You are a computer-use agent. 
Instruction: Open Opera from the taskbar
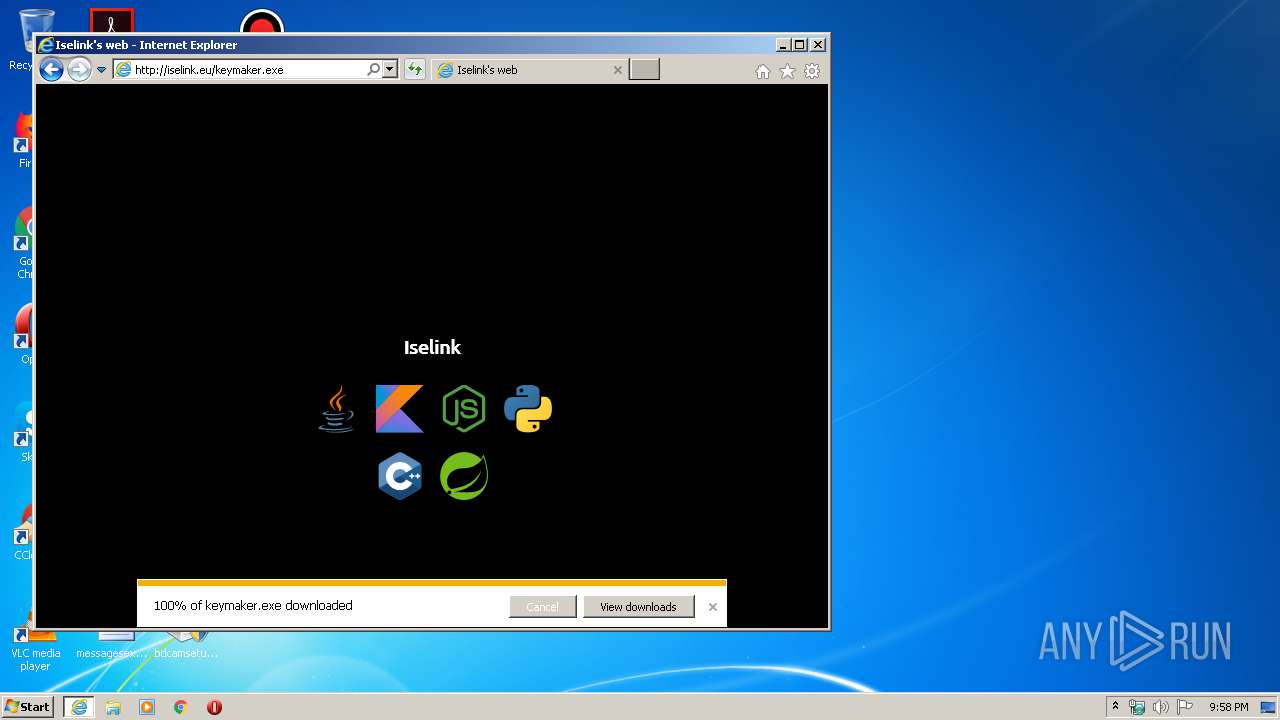tap(214, 707)
